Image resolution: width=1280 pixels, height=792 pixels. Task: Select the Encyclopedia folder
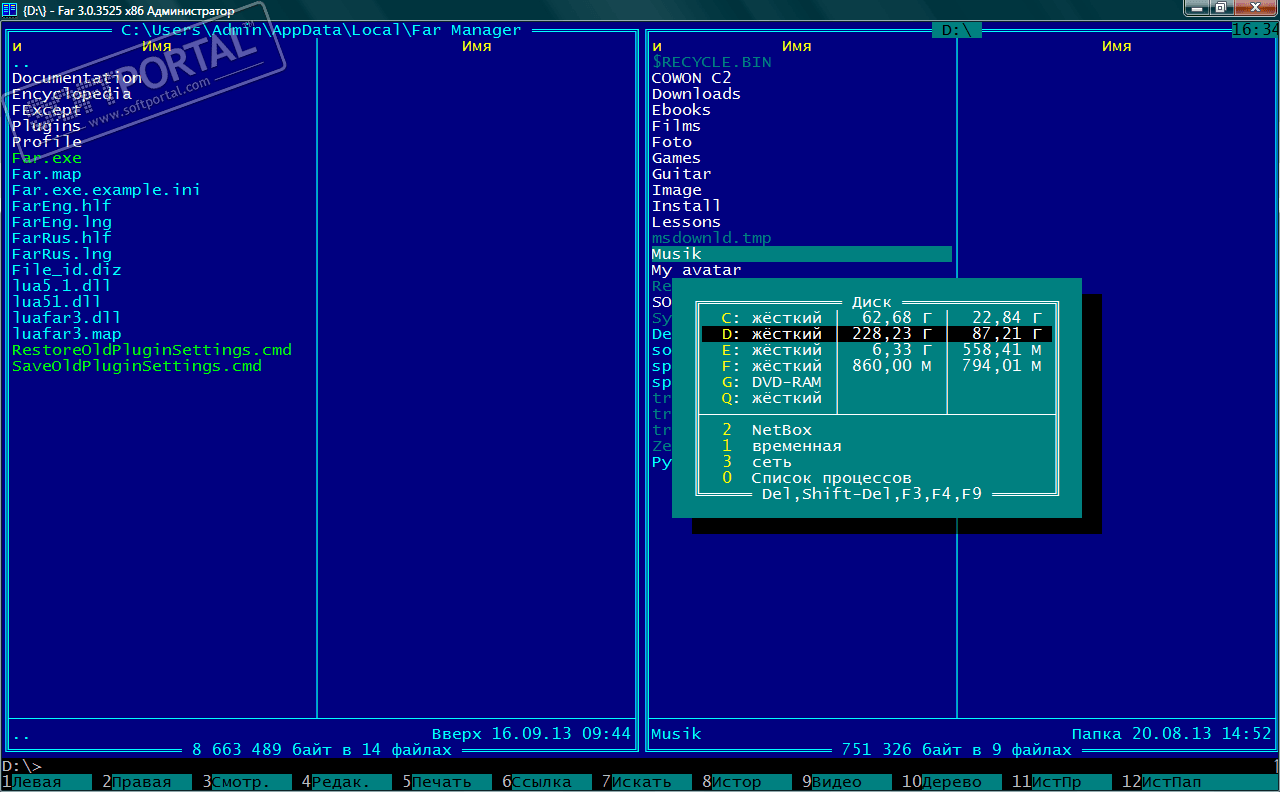[x=72, y=94]
